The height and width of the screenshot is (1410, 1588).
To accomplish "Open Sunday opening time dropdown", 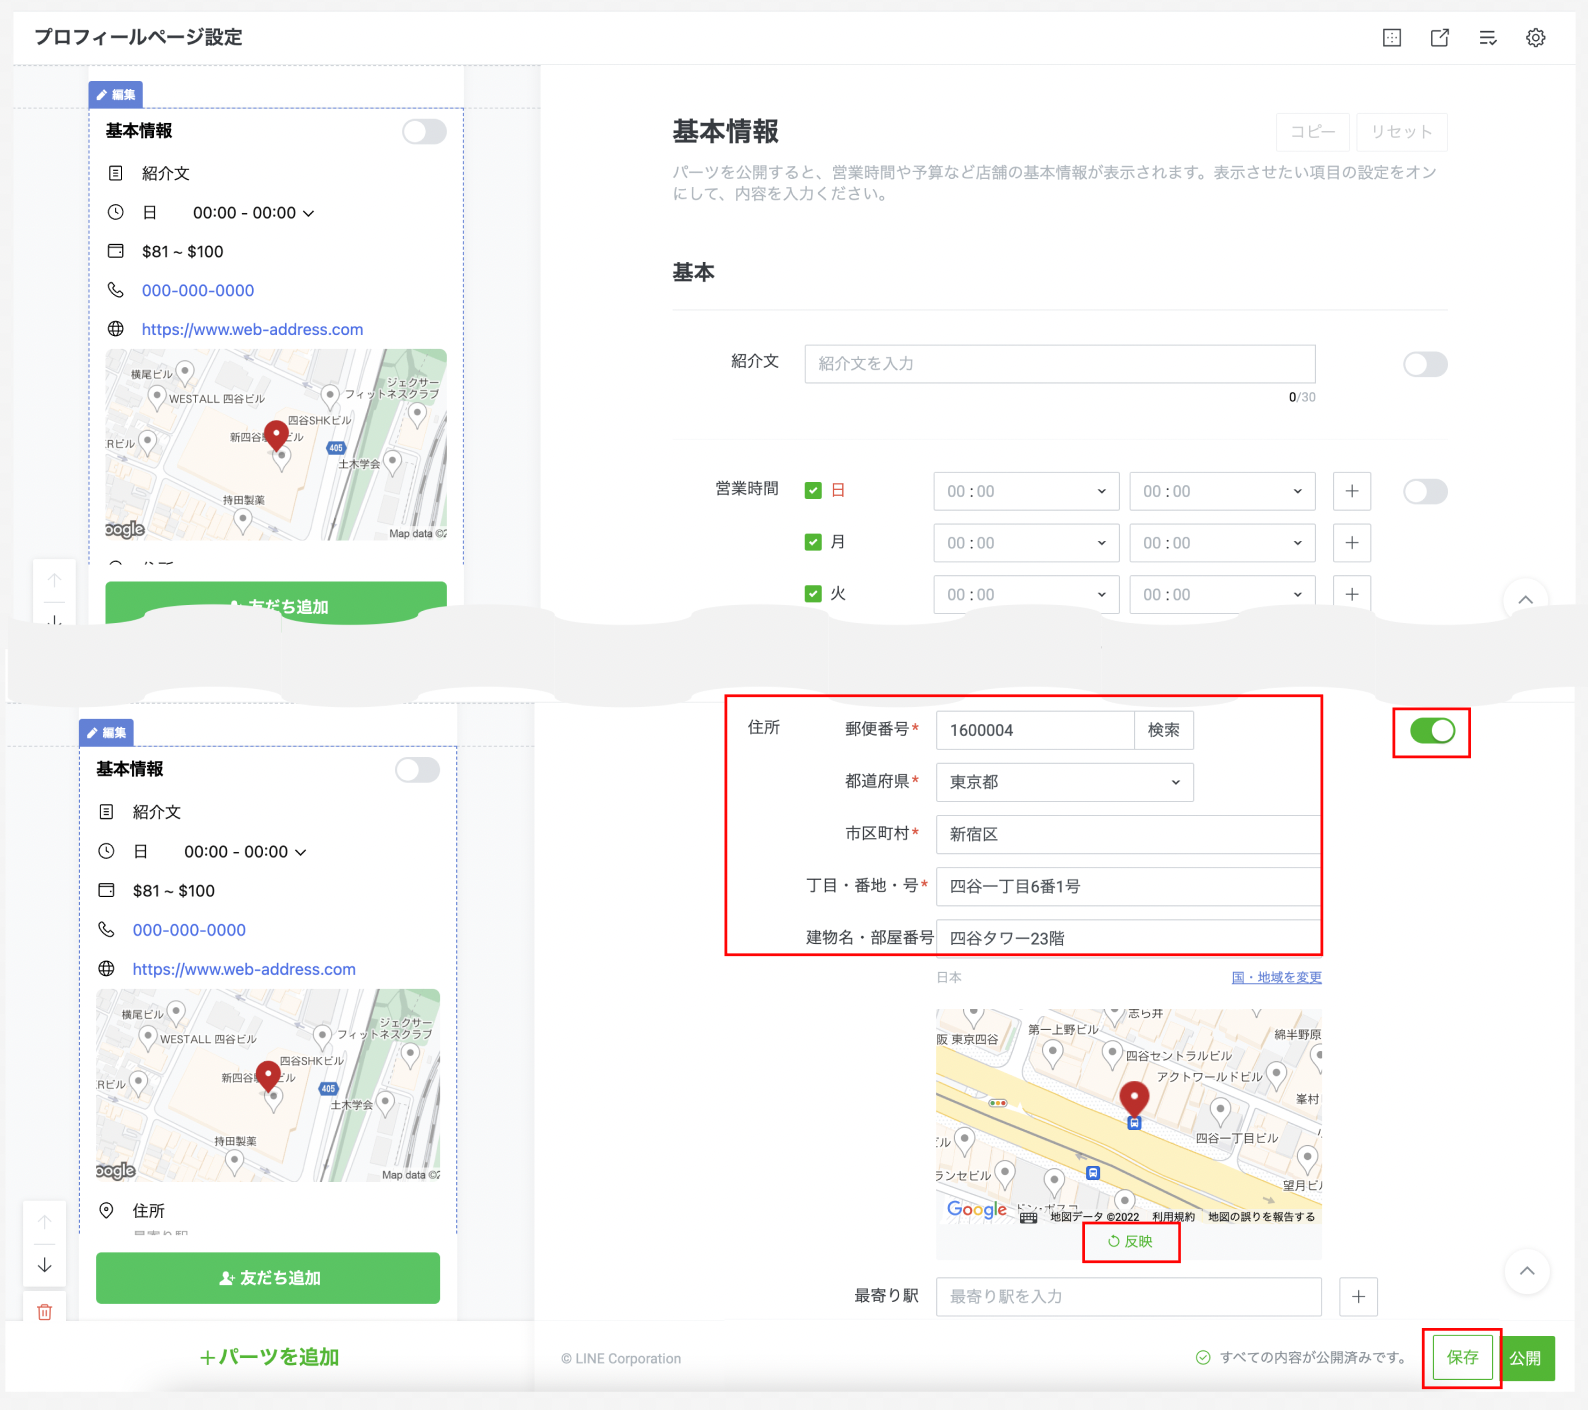I will point(1025,491).
